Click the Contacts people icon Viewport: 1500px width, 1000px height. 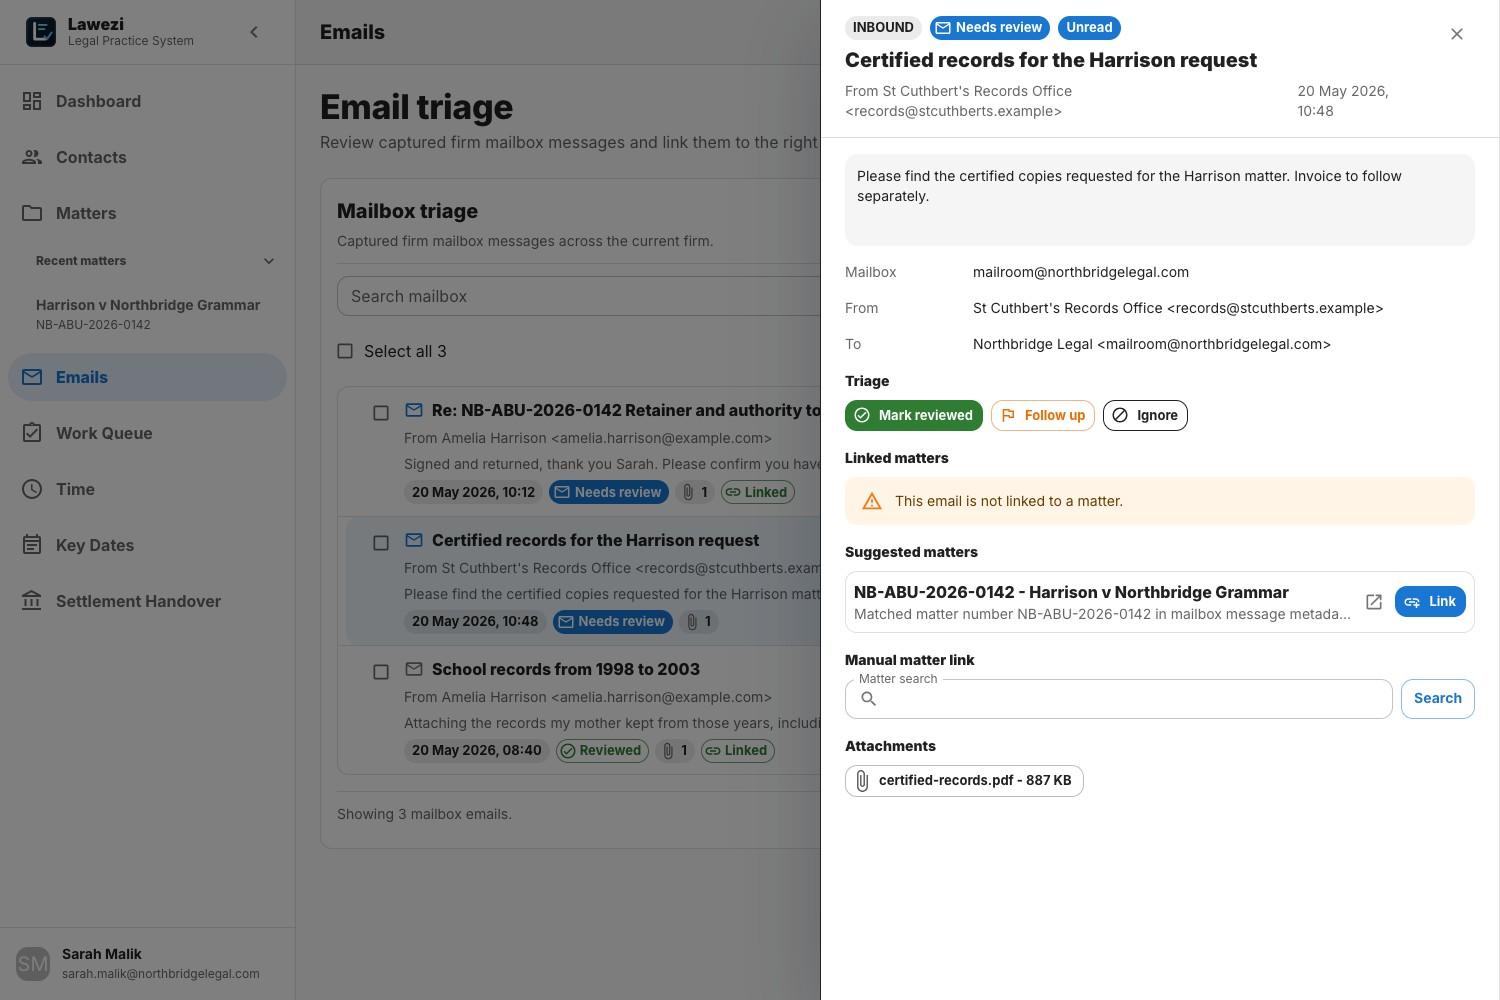point(32,157)
